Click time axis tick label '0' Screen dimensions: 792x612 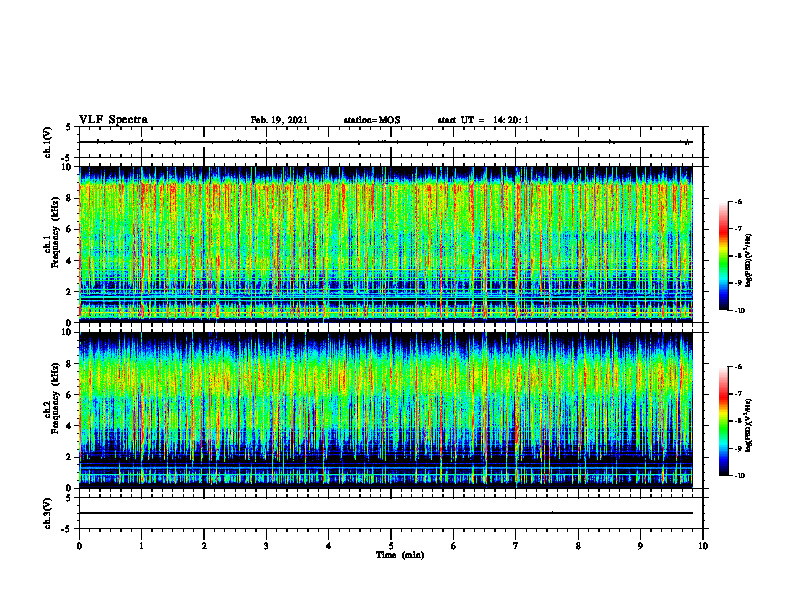pyautogui.click(x=79, y=546)
